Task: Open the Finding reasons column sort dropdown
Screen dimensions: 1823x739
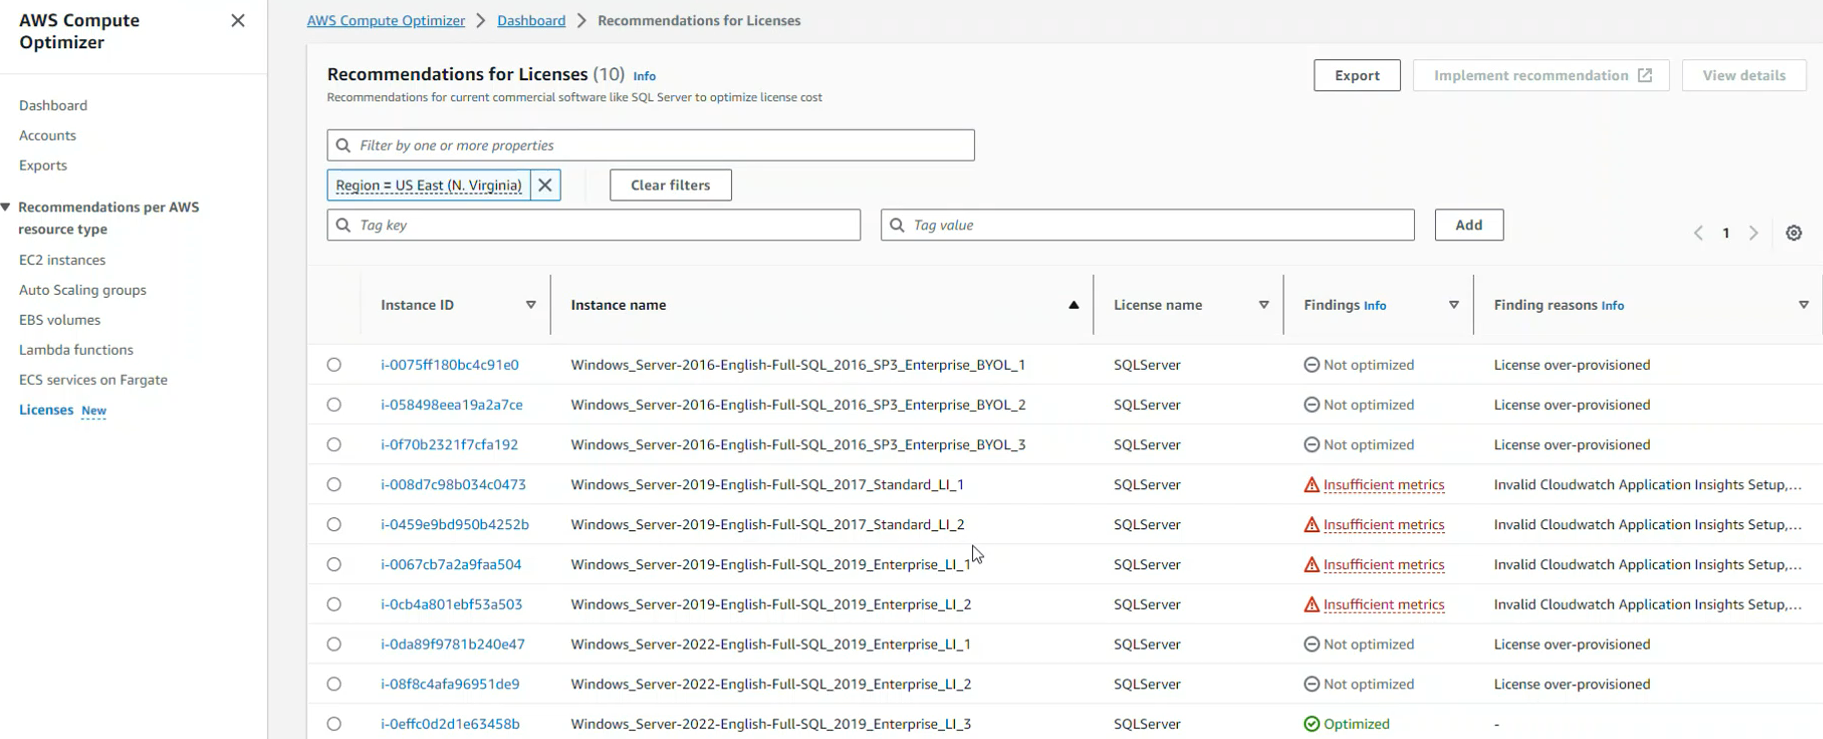Action: point(1804,305)
